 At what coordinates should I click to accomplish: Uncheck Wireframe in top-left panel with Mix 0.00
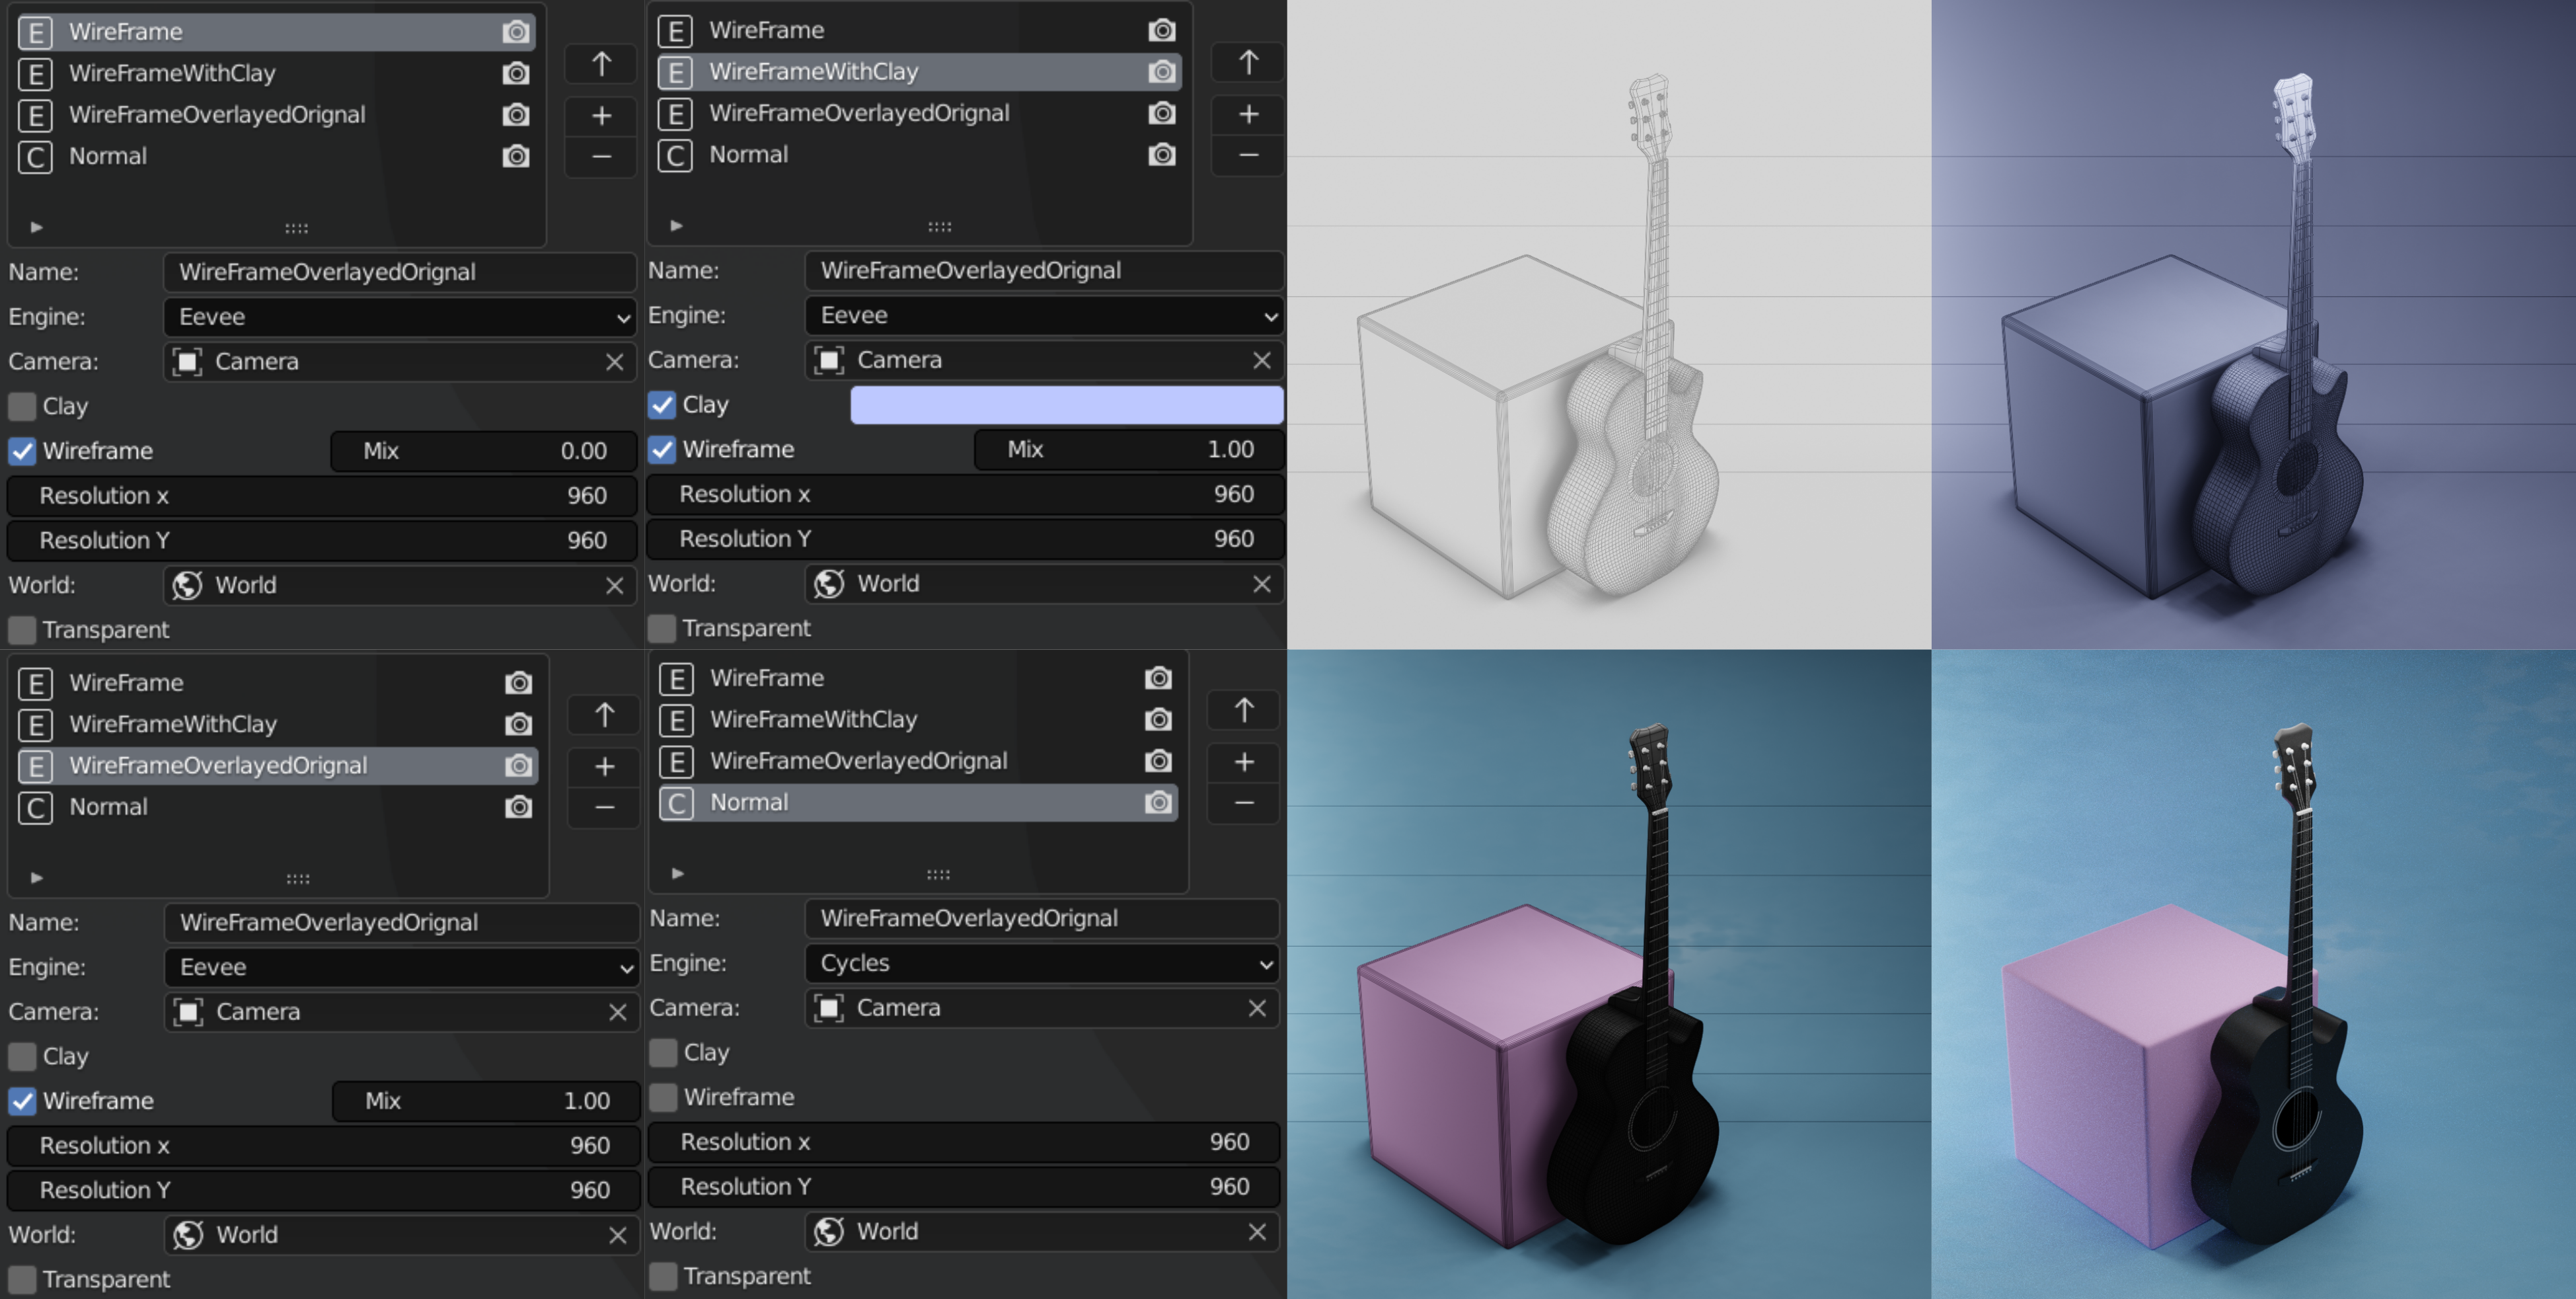point(22,451)
